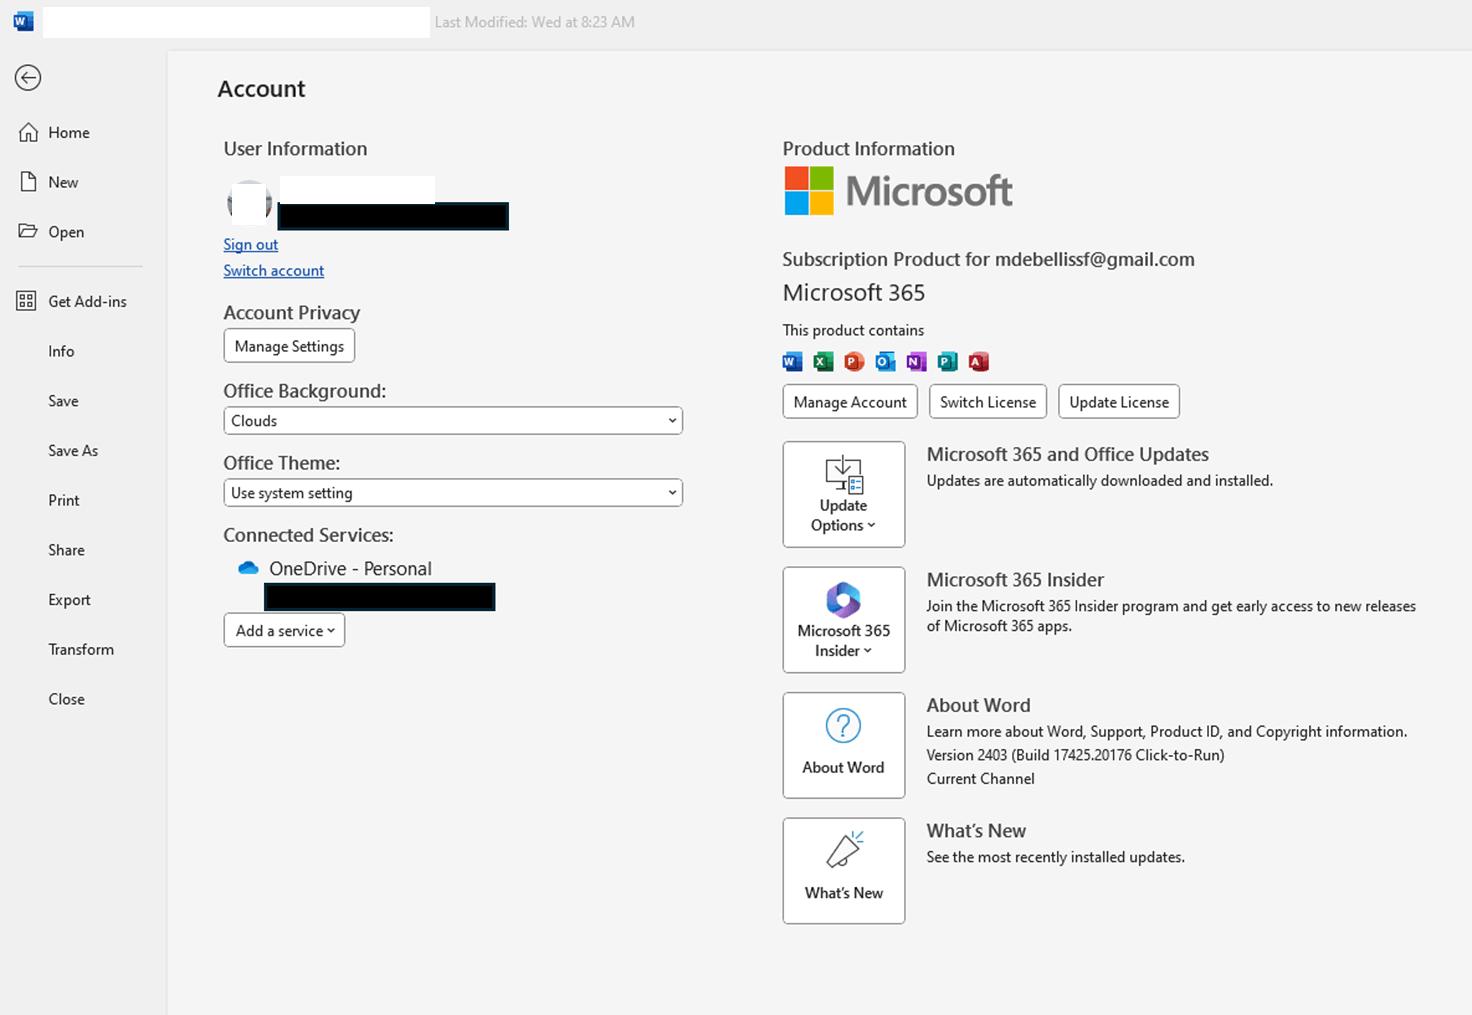Click the Current Channel text
The height and width of the screenshot is (1015, 1472).
click(980, 778)
